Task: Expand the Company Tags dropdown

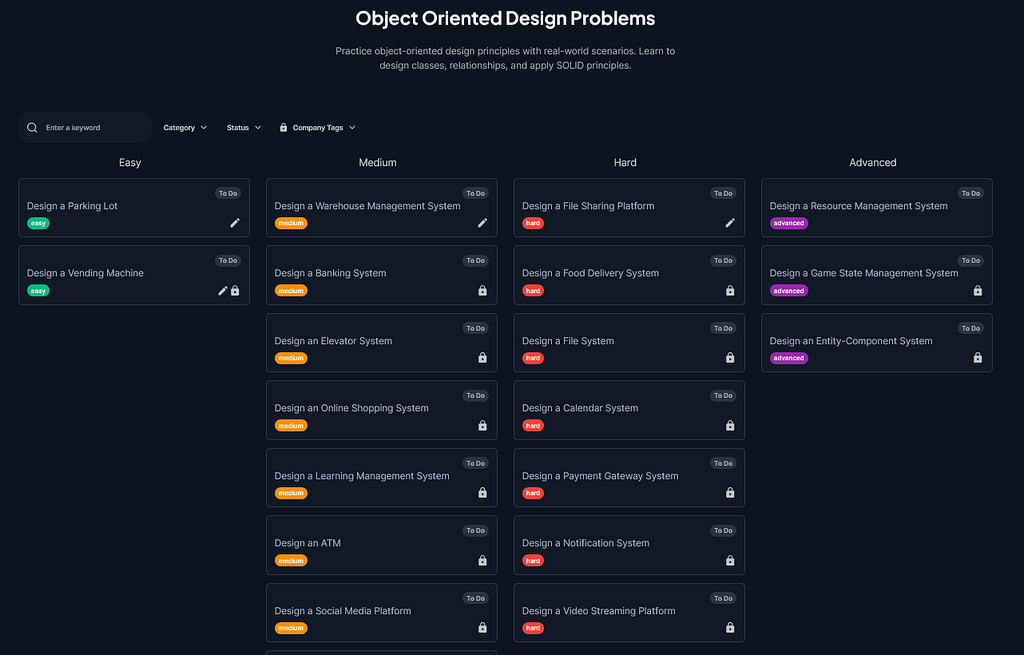Action: pyautogui.click(x=317, y=128)
